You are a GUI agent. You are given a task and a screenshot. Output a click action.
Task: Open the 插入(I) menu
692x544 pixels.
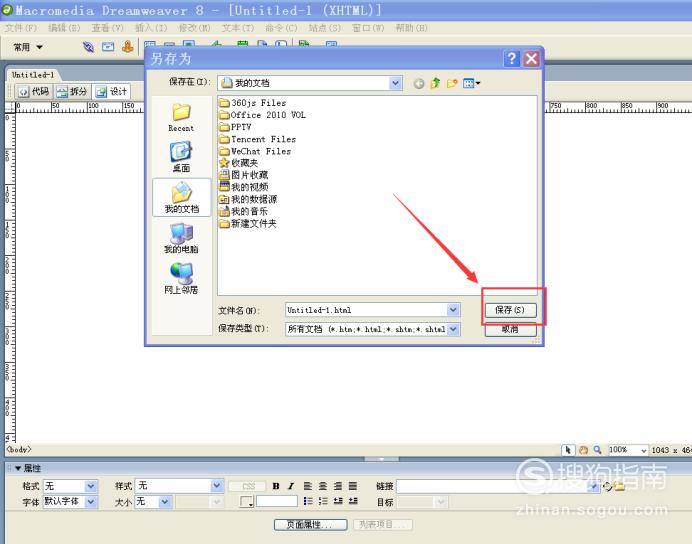point(151,28)
